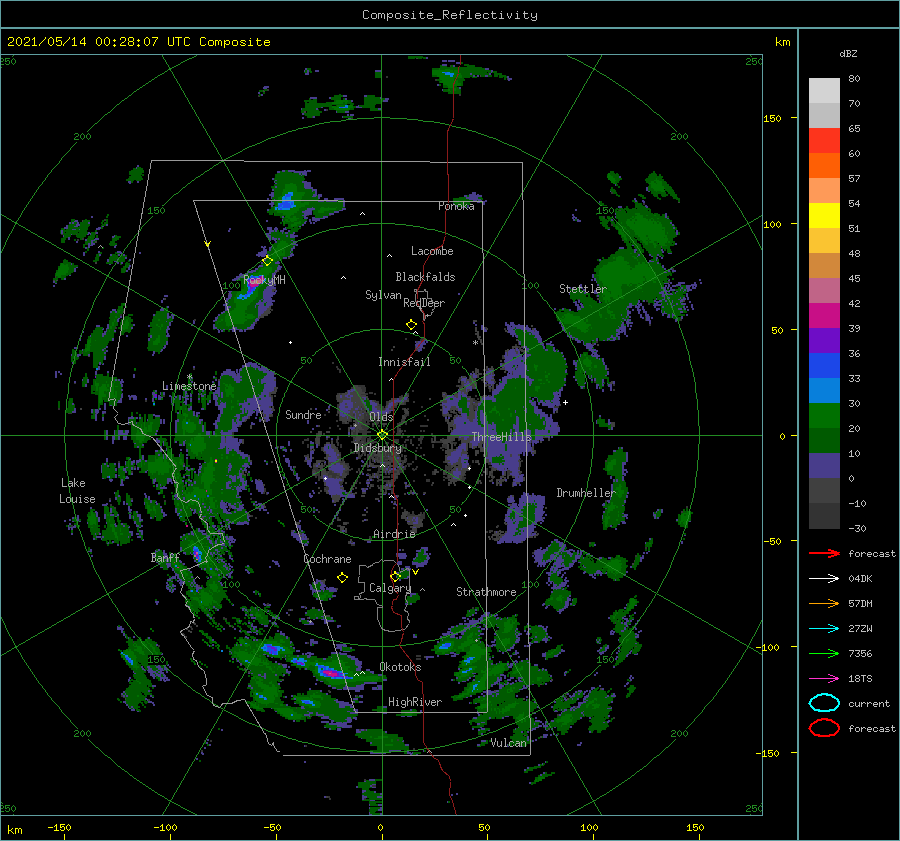The height and width of the screenshot is (841, 900).
Task: Click the Banff label on map
Action: [165, 557]
